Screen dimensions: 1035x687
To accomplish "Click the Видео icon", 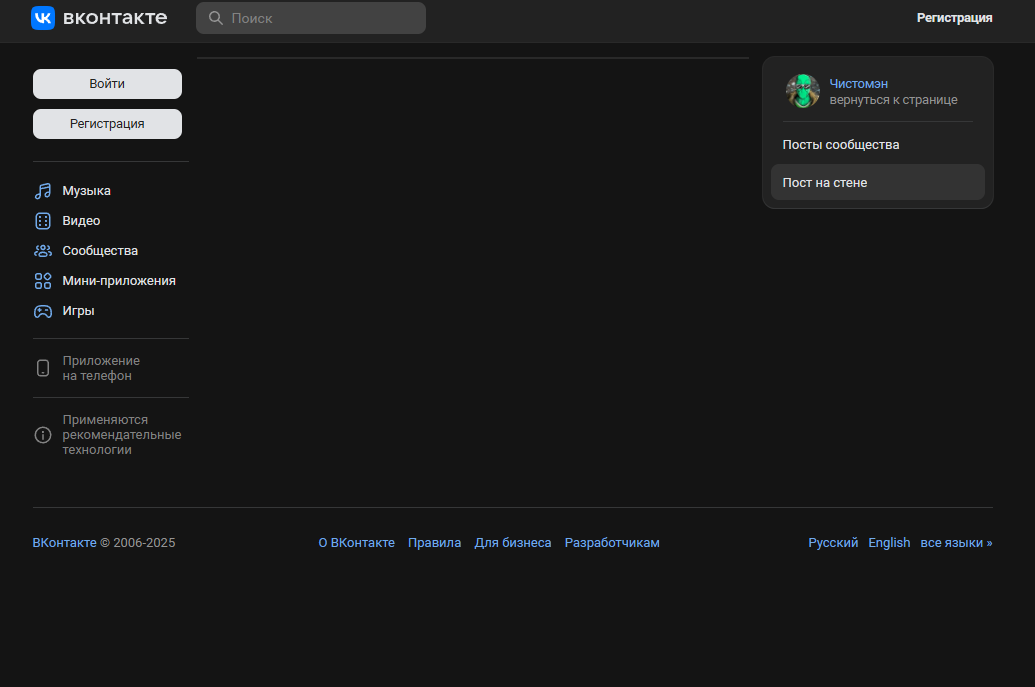I will 43,221.
